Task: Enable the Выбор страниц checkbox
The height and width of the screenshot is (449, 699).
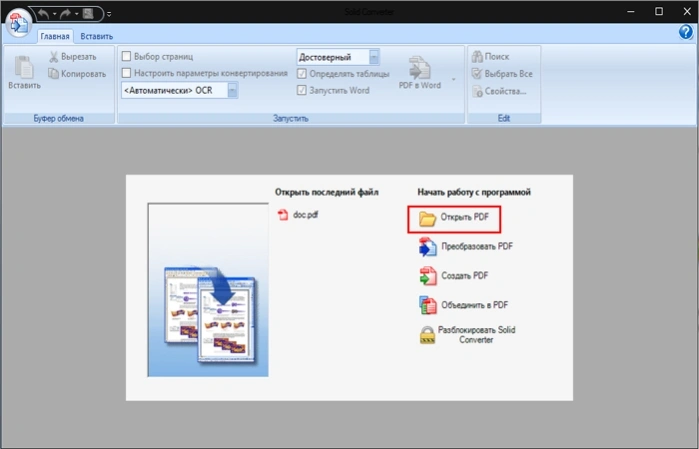Action: pyautogui.click(x=127, y=56)
